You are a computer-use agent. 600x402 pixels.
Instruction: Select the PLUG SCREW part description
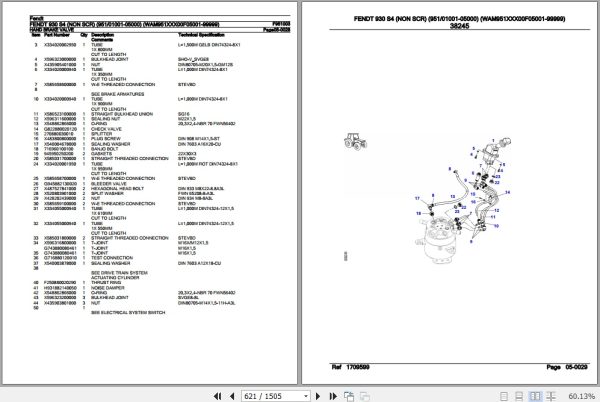[x=106, y=139]
